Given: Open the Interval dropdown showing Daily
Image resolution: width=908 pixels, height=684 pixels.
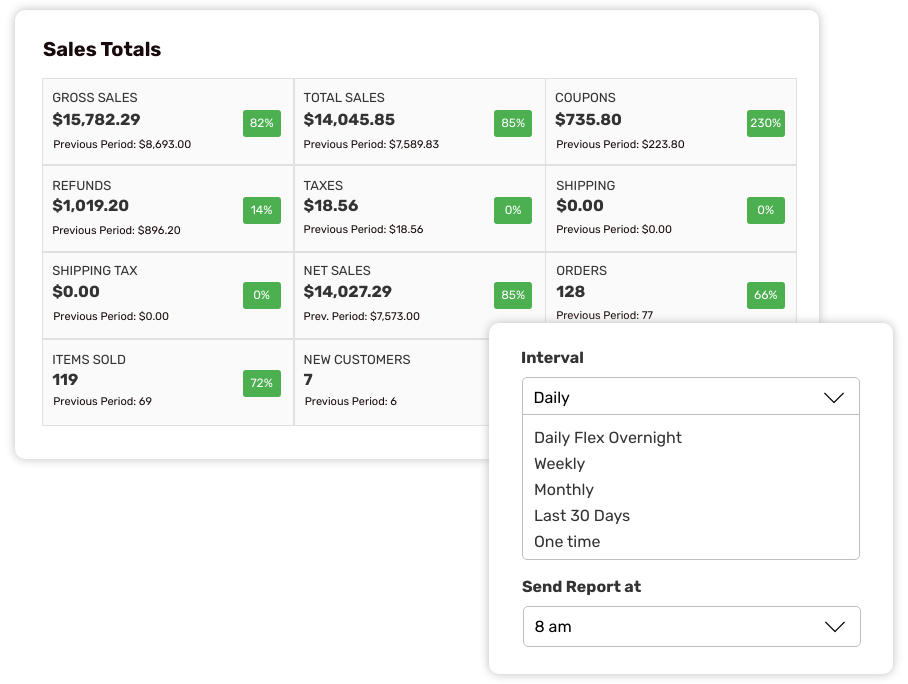Looking at the screenshot, I should pyautogui.click(x=691, y=396).
